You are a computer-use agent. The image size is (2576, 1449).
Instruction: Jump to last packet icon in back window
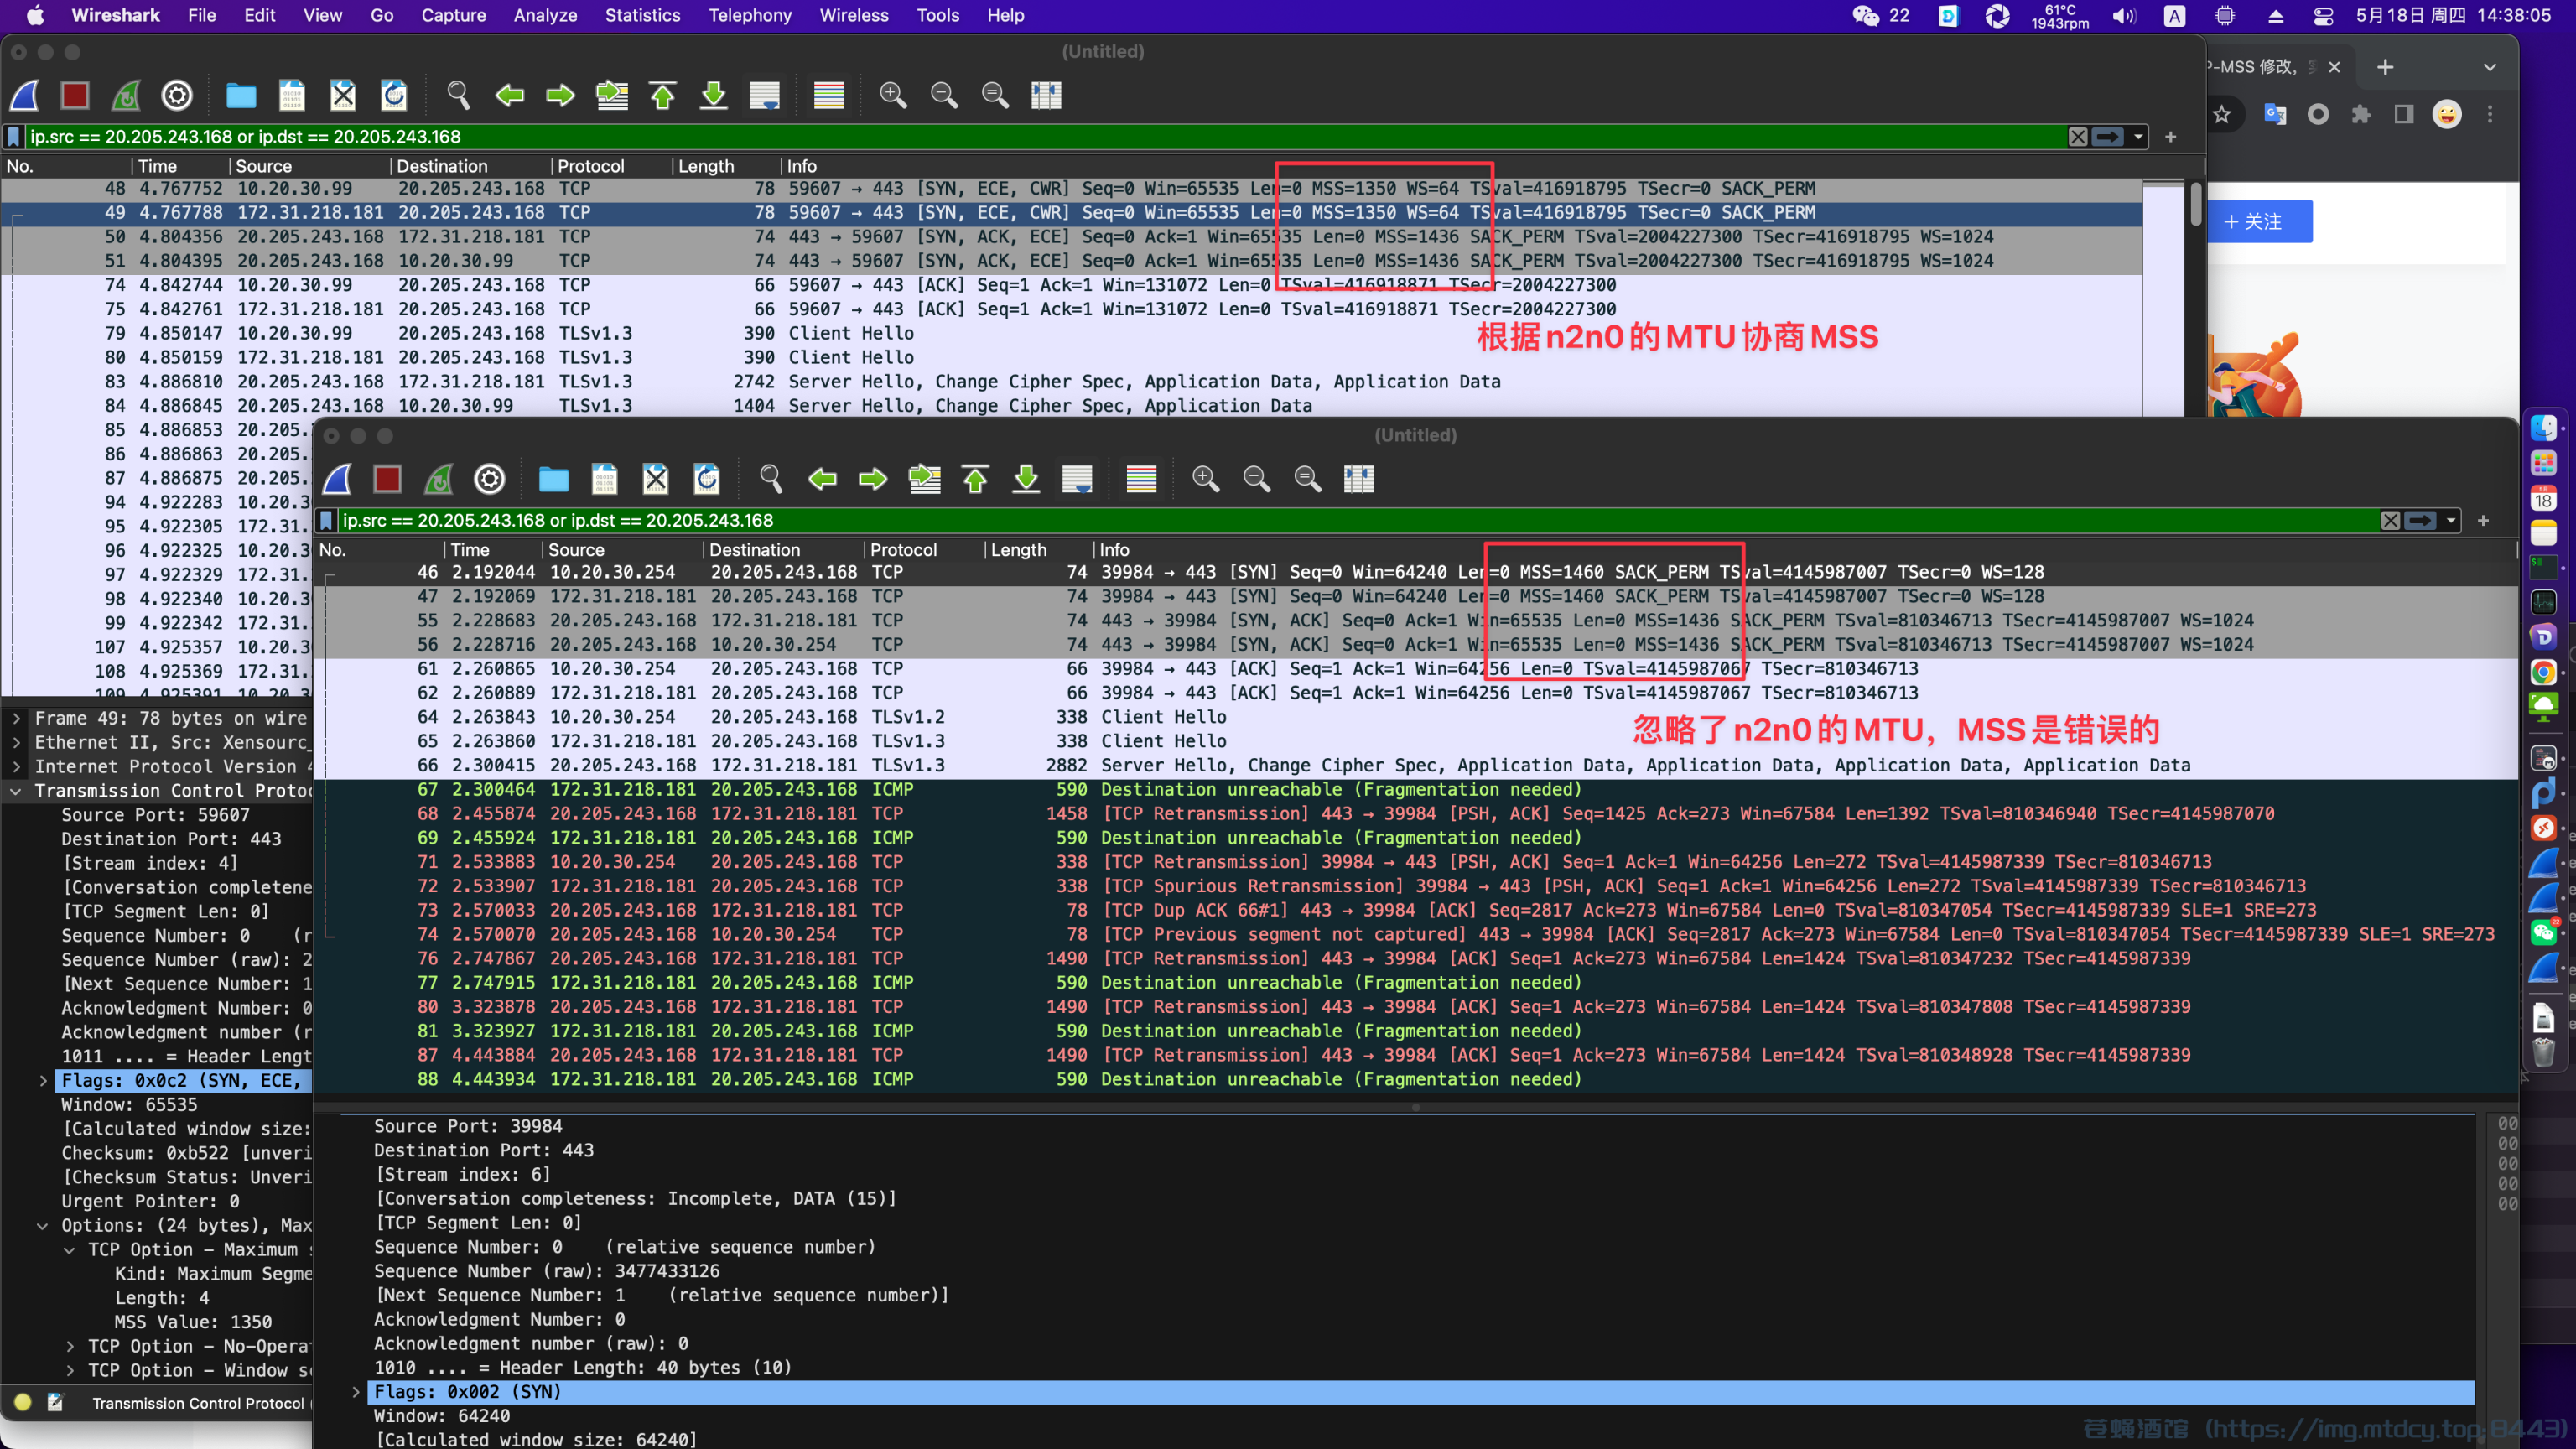tap(714, 95)
